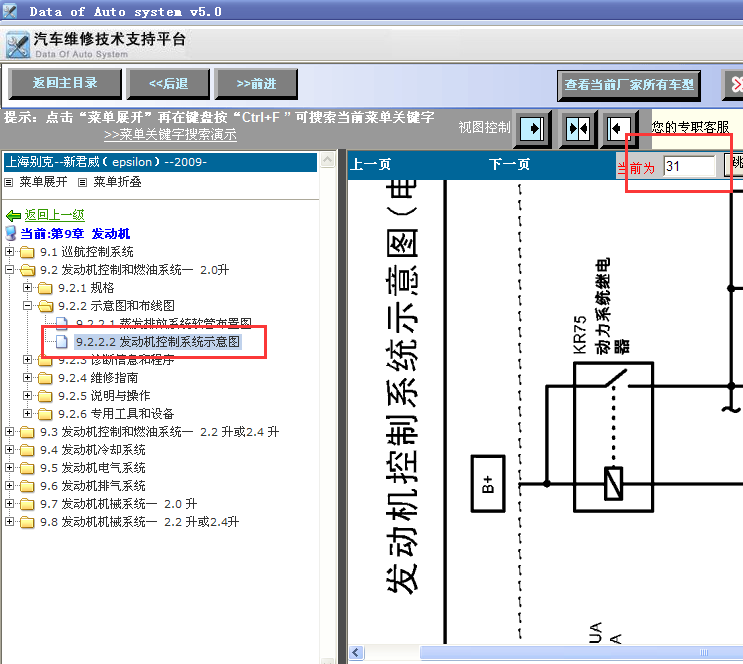Image resolution: width=743 pixels, height=664 pixels.
Task: Expand the 9.2.5 说明与操作 node
Action: tap(27, 396)
